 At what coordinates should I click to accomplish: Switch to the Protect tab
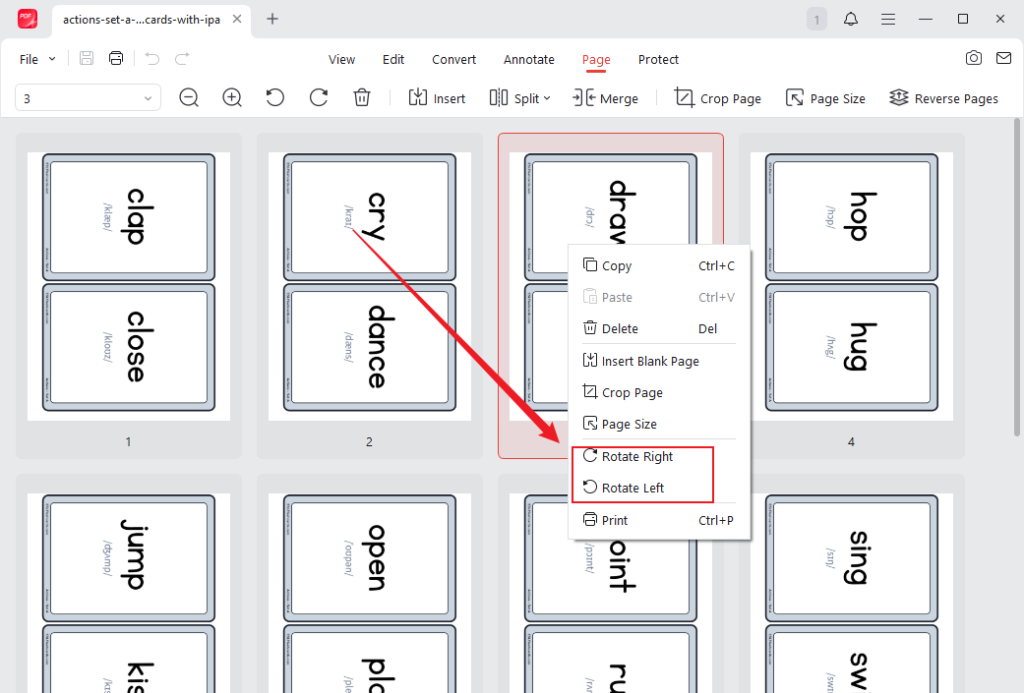click(658, 59)
